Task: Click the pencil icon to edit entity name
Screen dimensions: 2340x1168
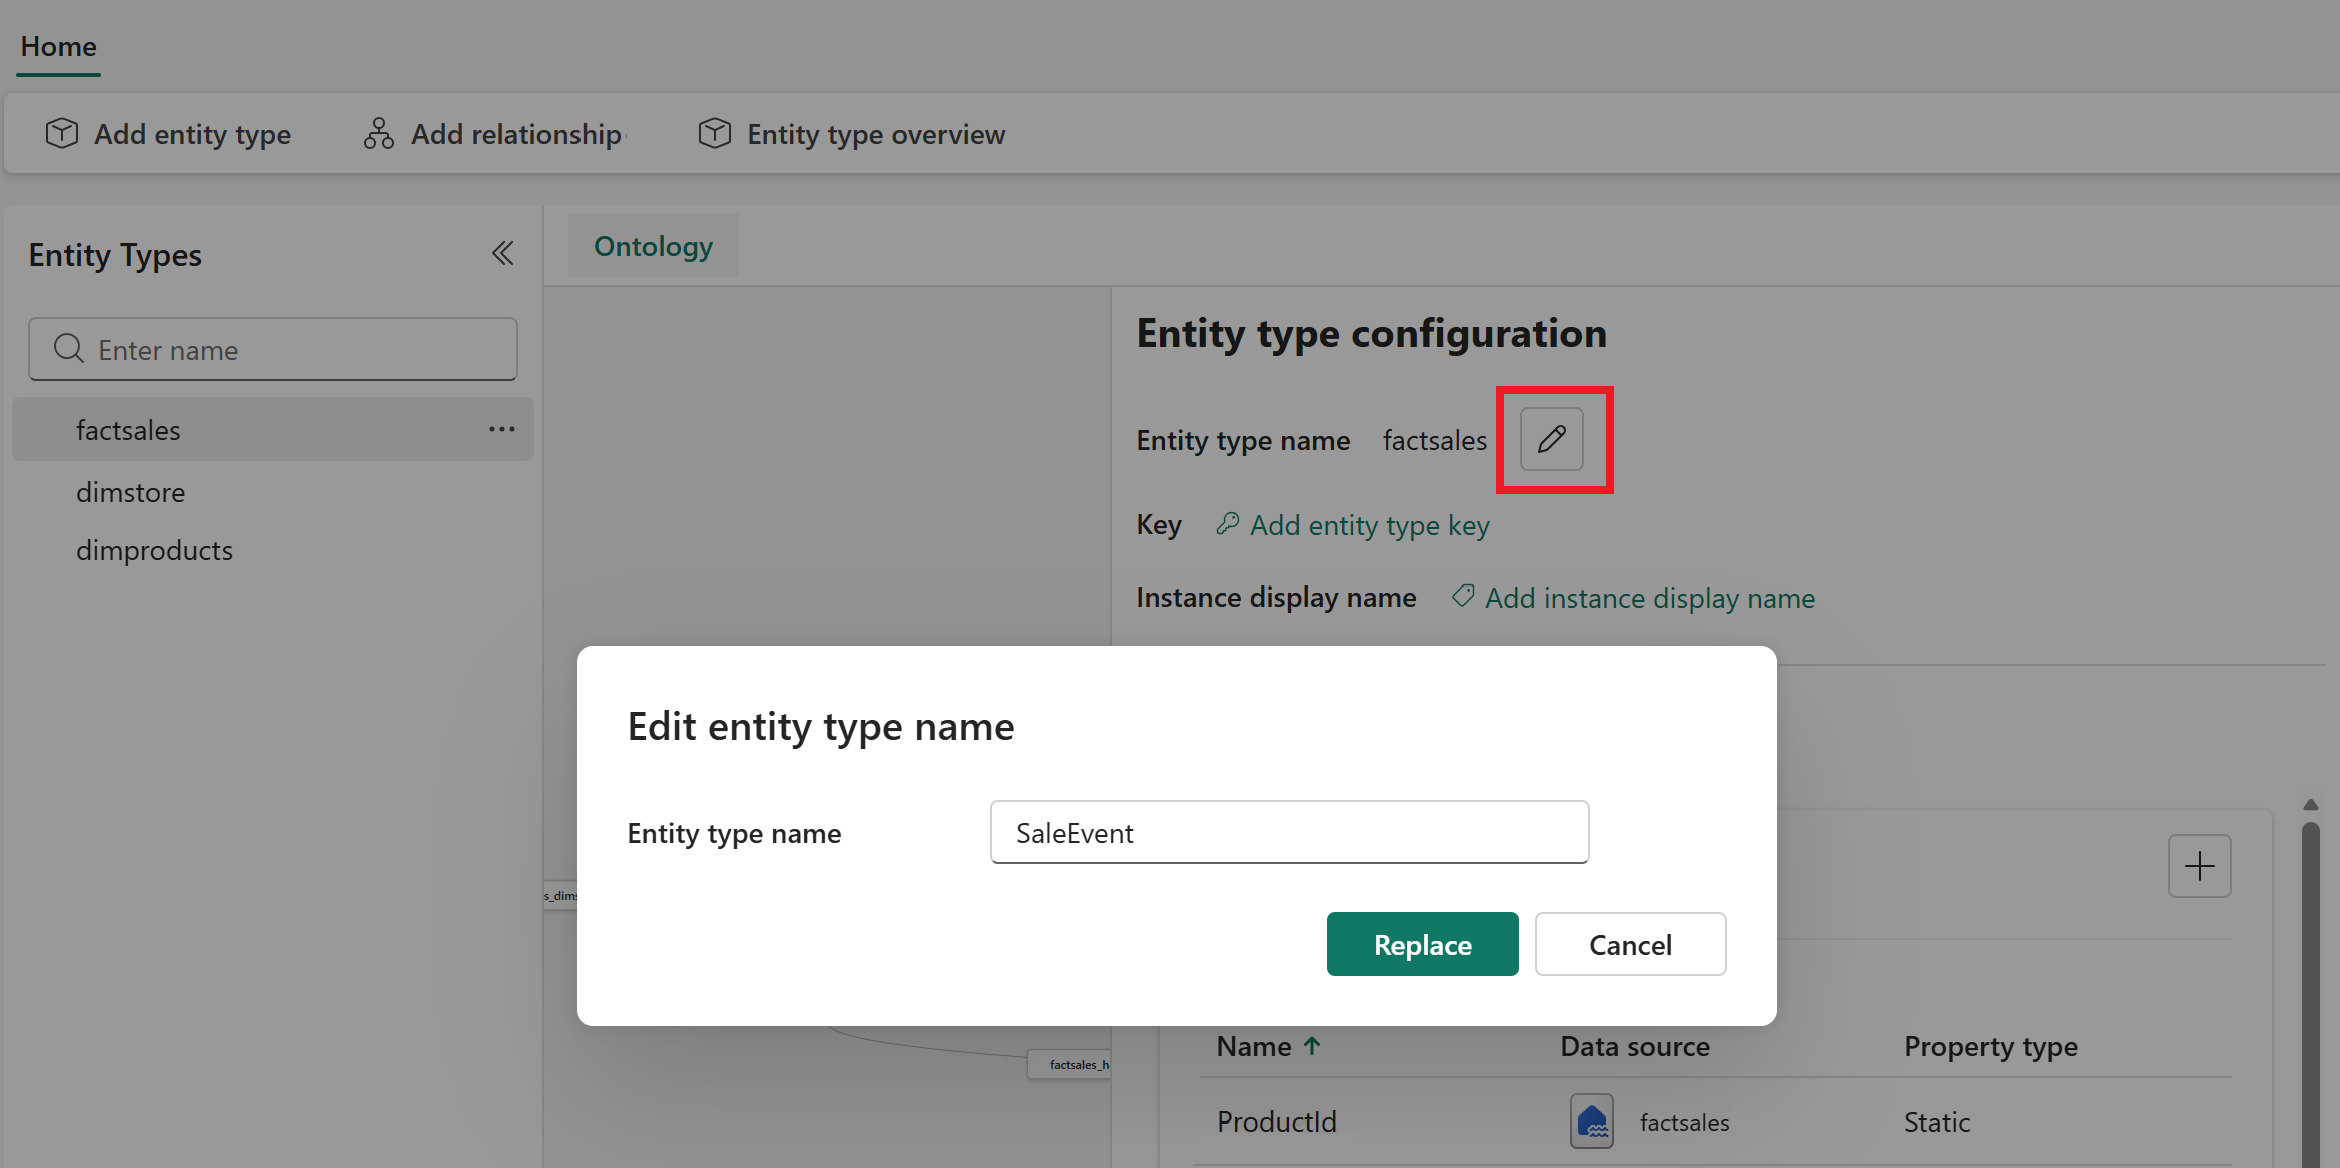Action: pyautogui.click(x=1552, y=439)
